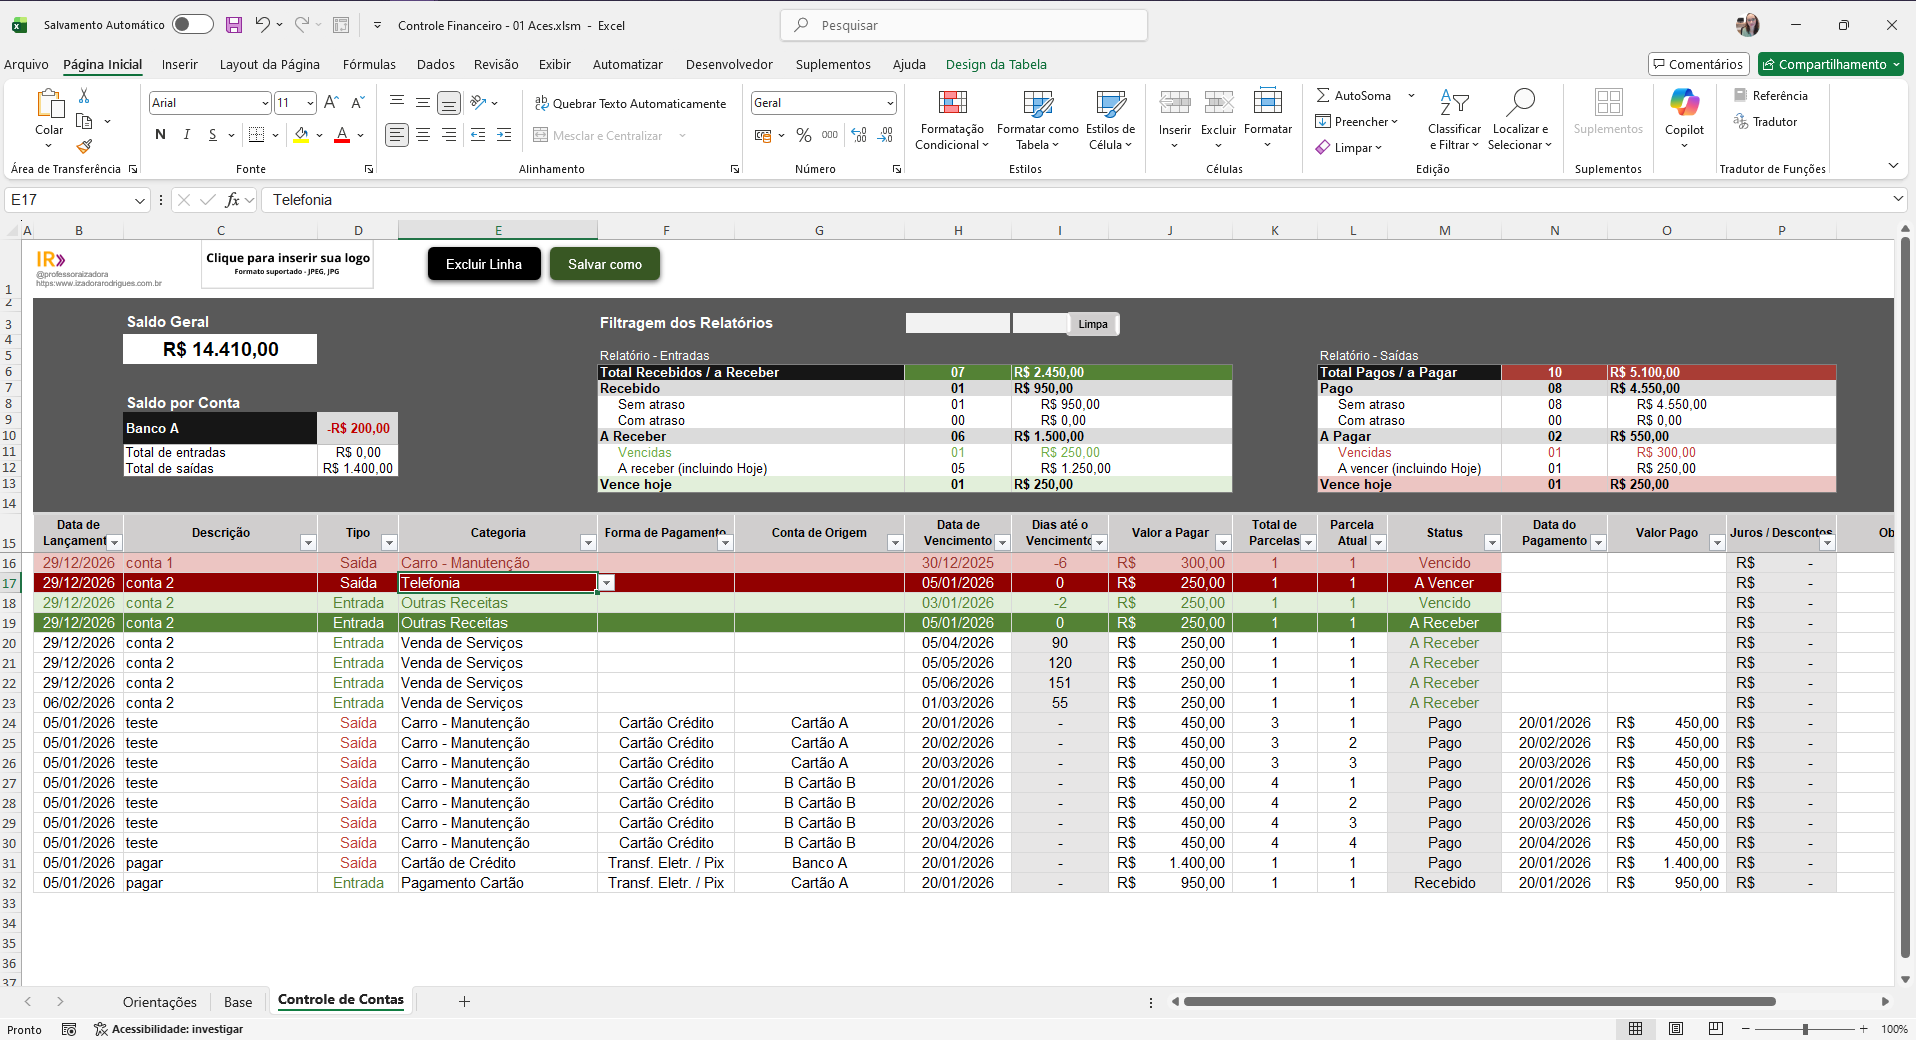Click the Classificar e Filtrar icon
This screenshot has width=1916, height=1041.
[x=1454, y=103]
